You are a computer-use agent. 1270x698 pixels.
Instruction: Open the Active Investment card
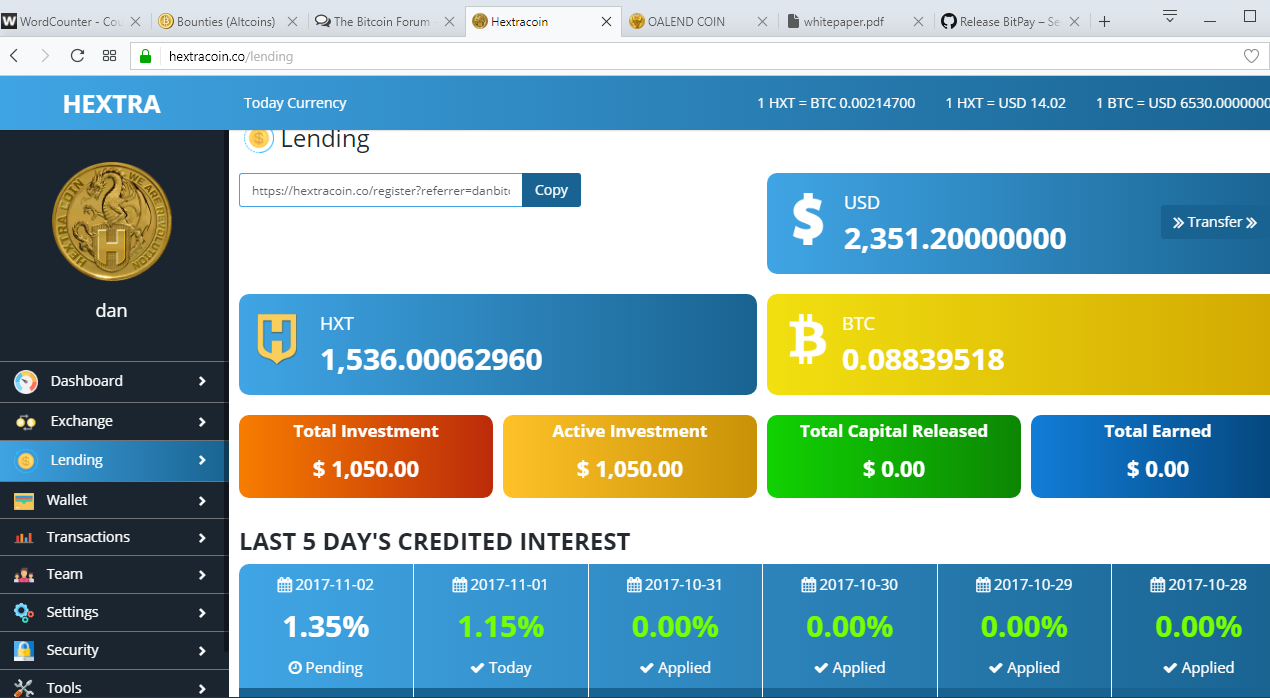pos(630,456)
